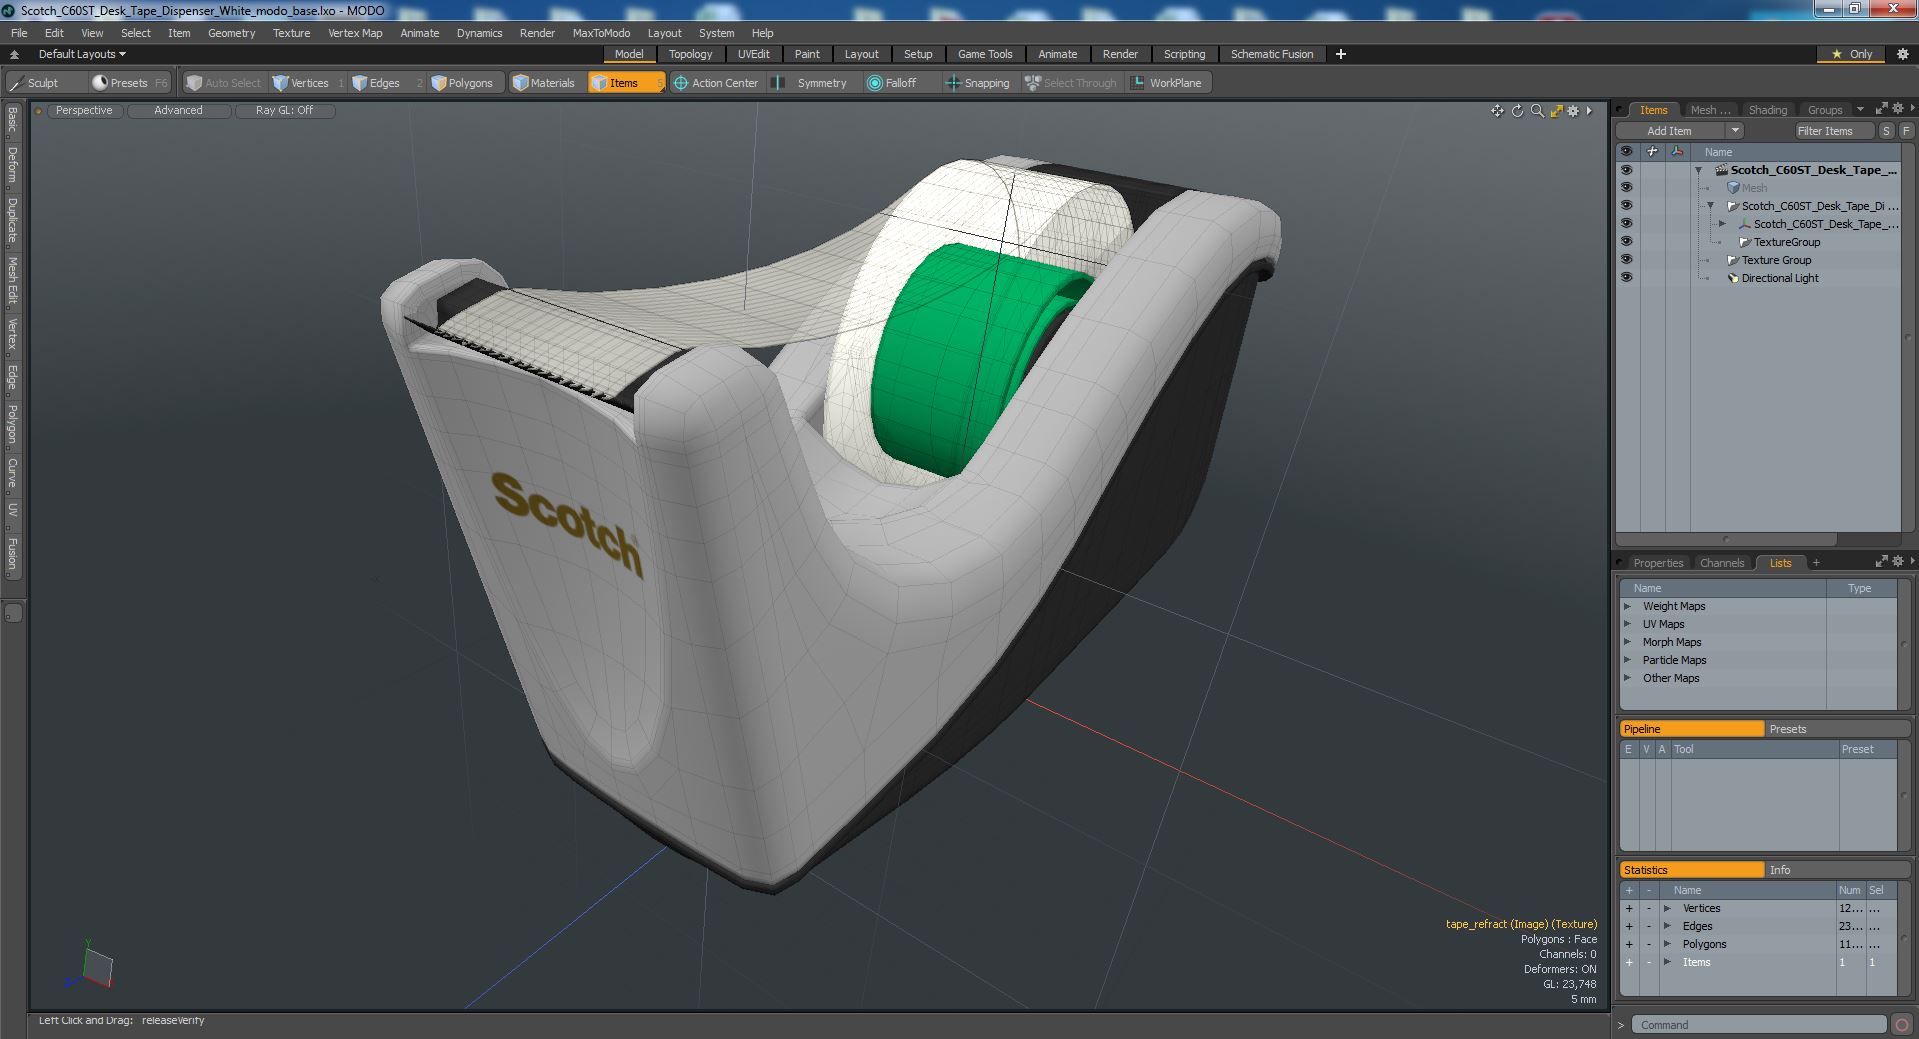Select the Sculpt tool button
The image size is (1919, 1039).
click(35, 83)
